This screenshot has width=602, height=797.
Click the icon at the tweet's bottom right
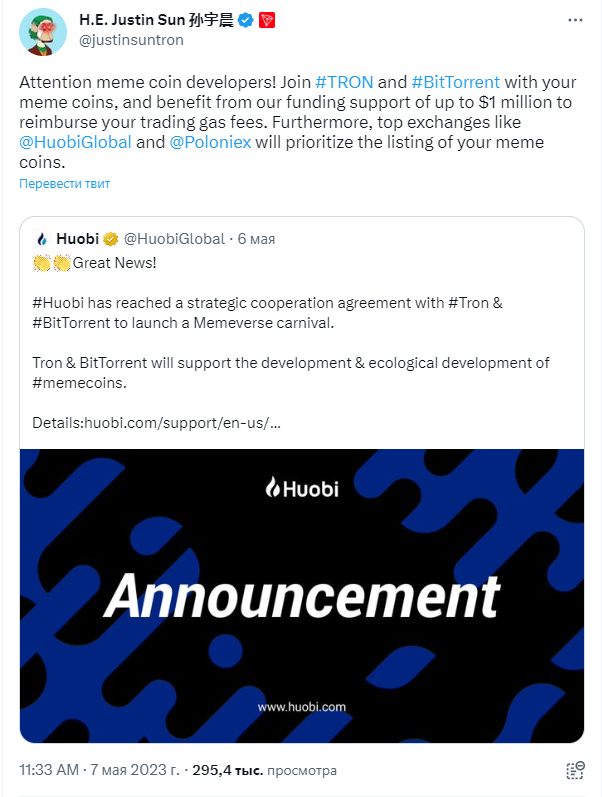tap(575, 771)
